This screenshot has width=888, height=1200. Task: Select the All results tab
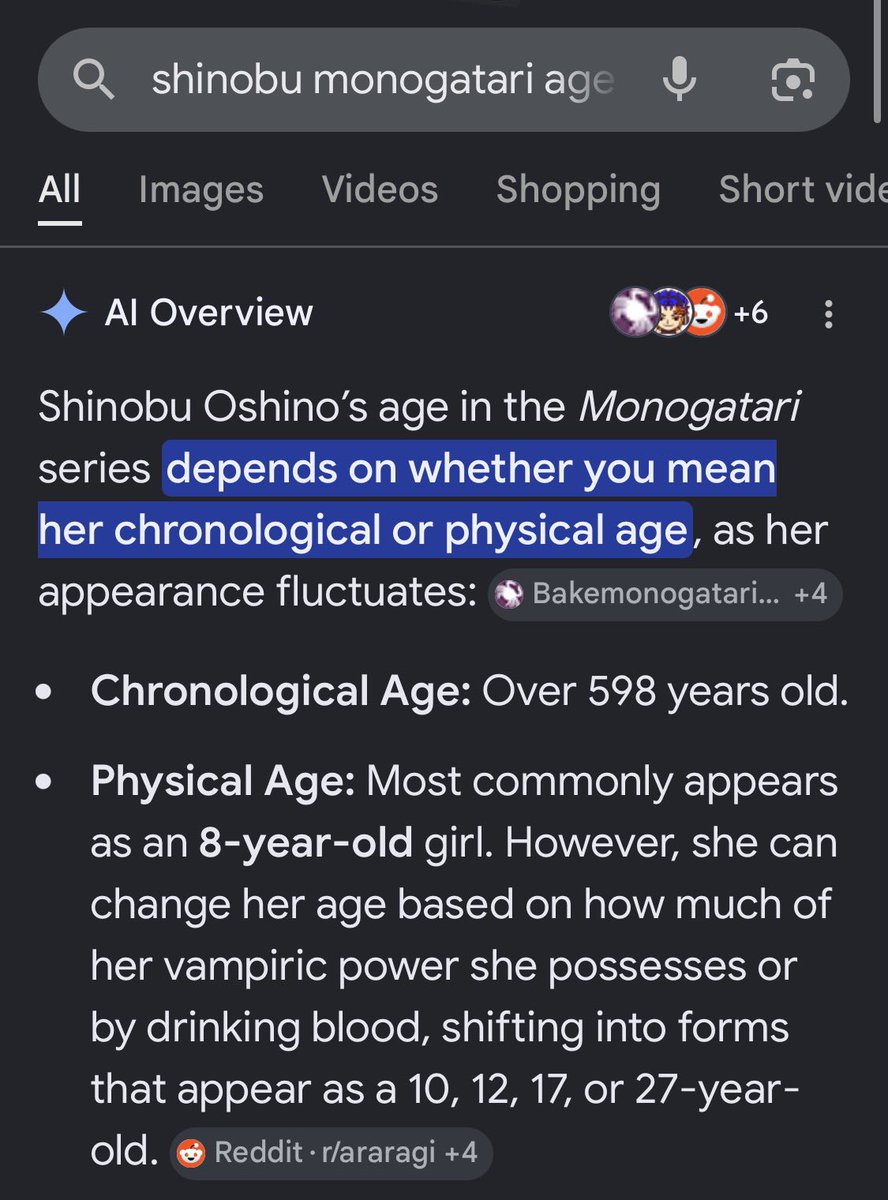pos(60,189)
